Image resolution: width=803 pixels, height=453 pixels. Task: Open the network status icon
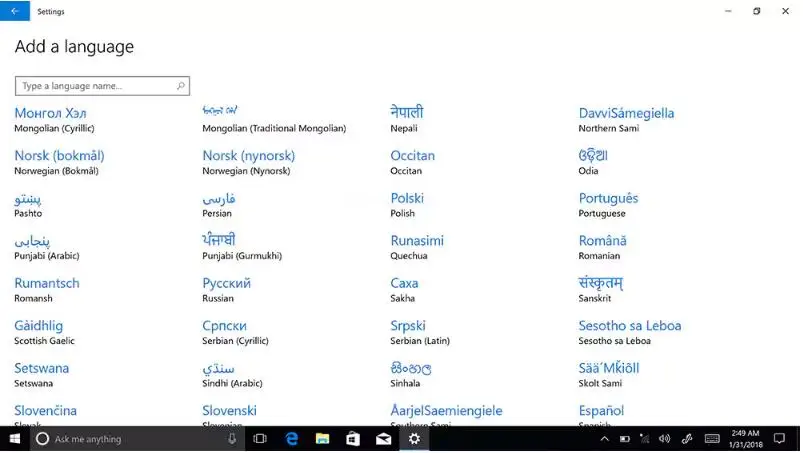[645, 439]
